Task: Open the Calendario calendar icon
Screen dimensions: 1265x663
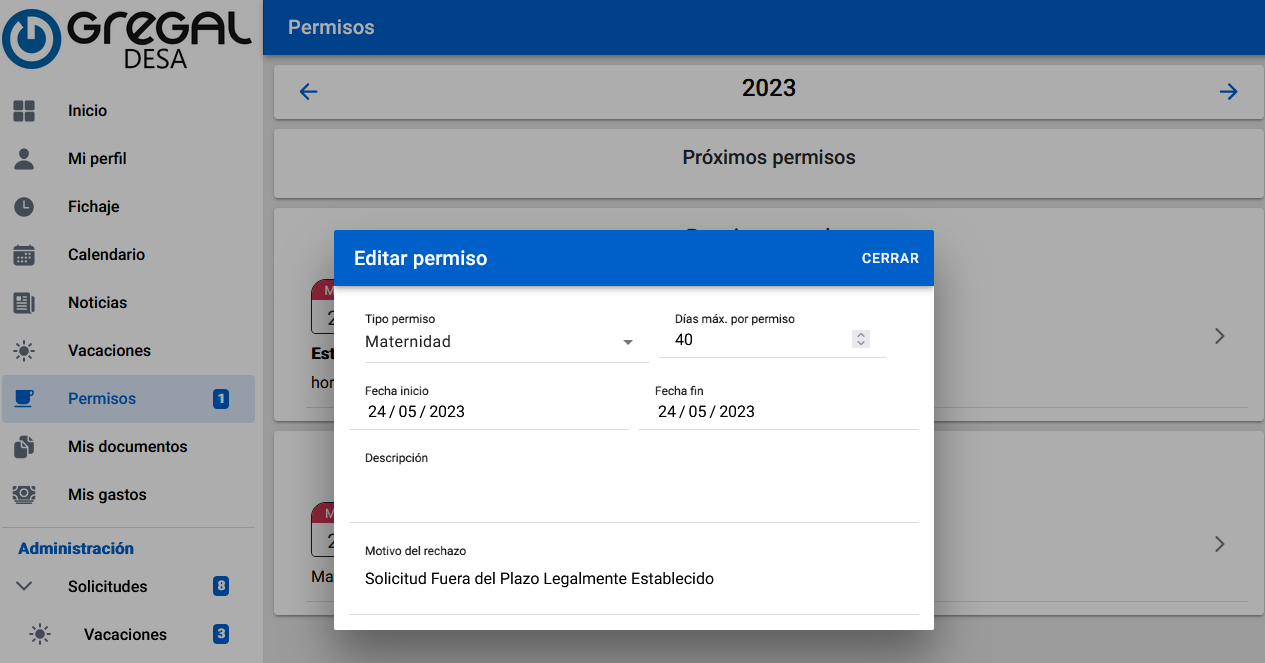Action: click(x=24, y=255)
